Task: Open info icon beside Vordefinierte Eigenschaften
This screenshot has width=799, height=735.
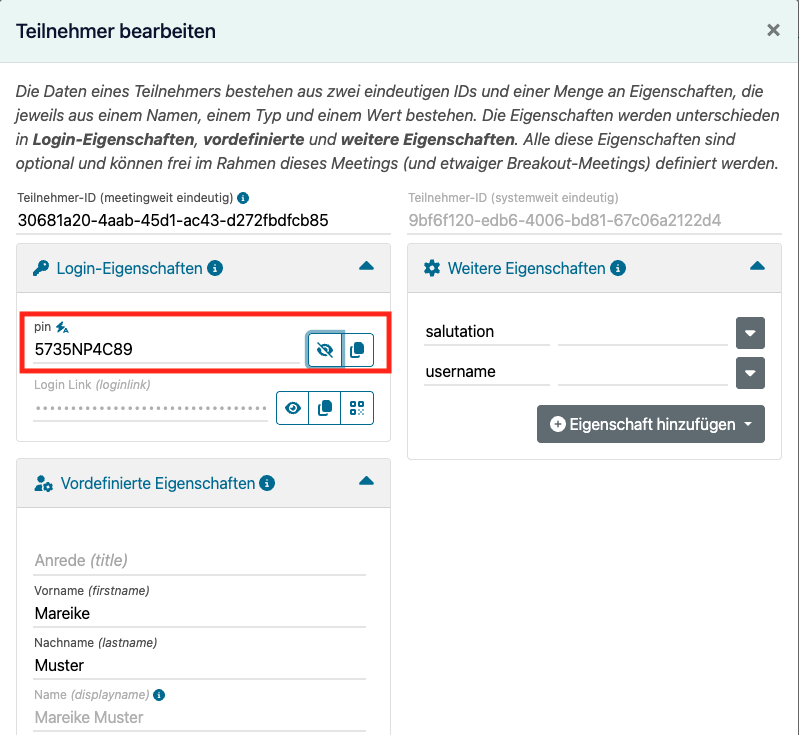Action: click(x=267, y=483)
